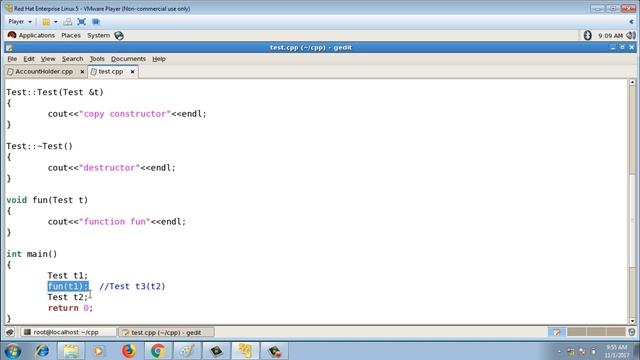Click the show desktop icon in GNOME bottom panel

pyautogui.click(x=10, y=332)
